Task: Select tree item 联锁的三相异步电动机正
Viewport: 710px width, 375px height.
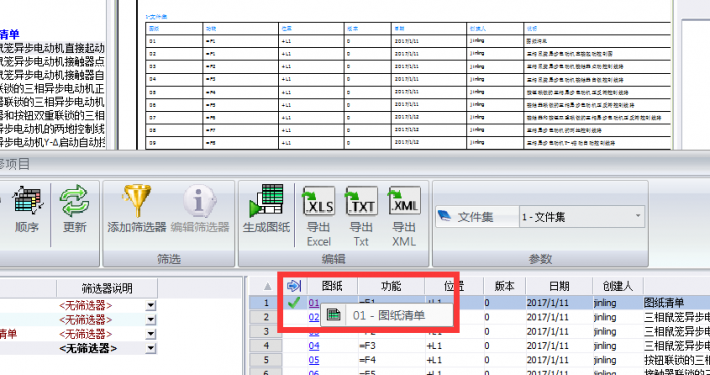Action: coord(53,88)
